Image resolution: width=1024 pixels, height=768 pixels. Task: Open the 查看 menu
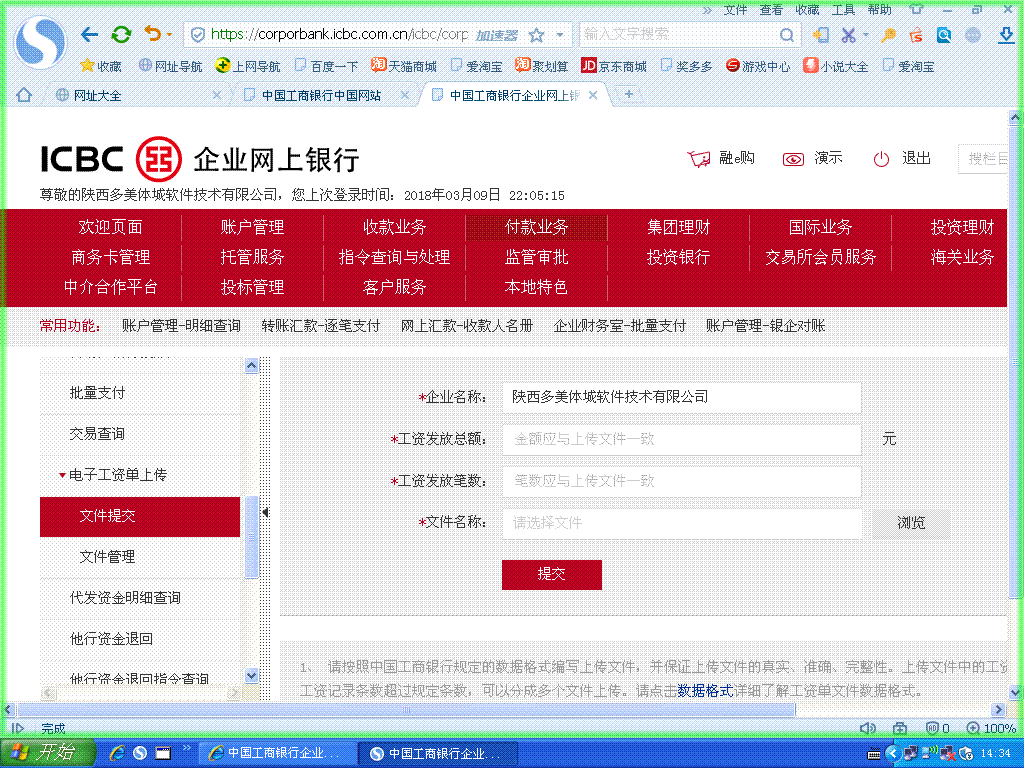[771, 10]
